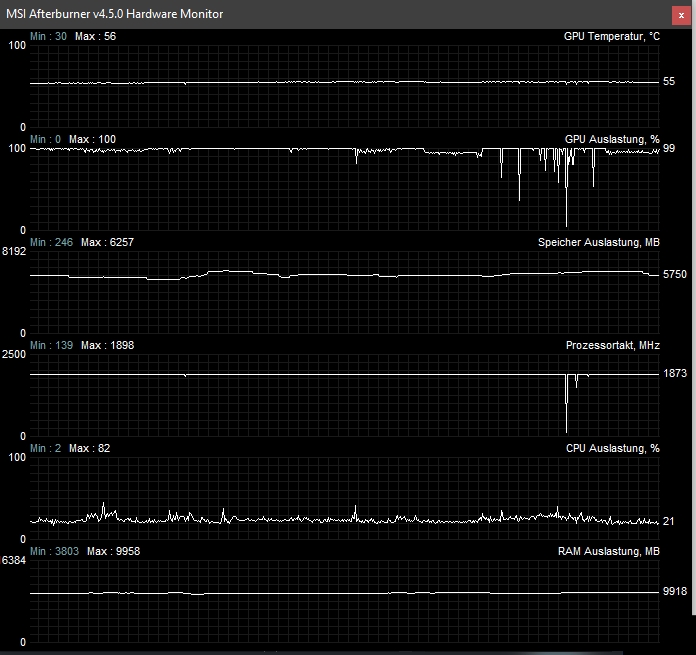The height and width of the screenshot is (655, 696).
Task: Select the GPU Temperatur, °C graph label
Action: pos(612,36)
